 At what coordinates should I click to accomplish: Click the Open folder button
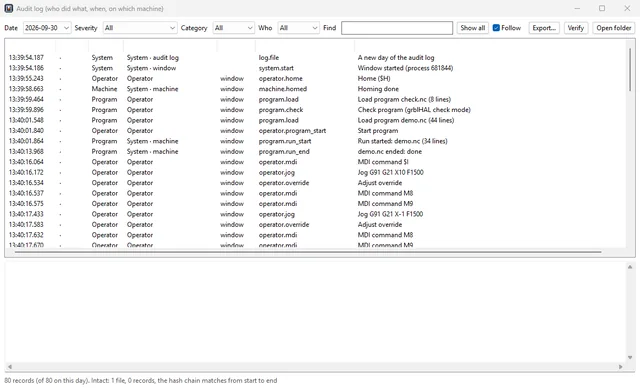[x=613, y=28]
